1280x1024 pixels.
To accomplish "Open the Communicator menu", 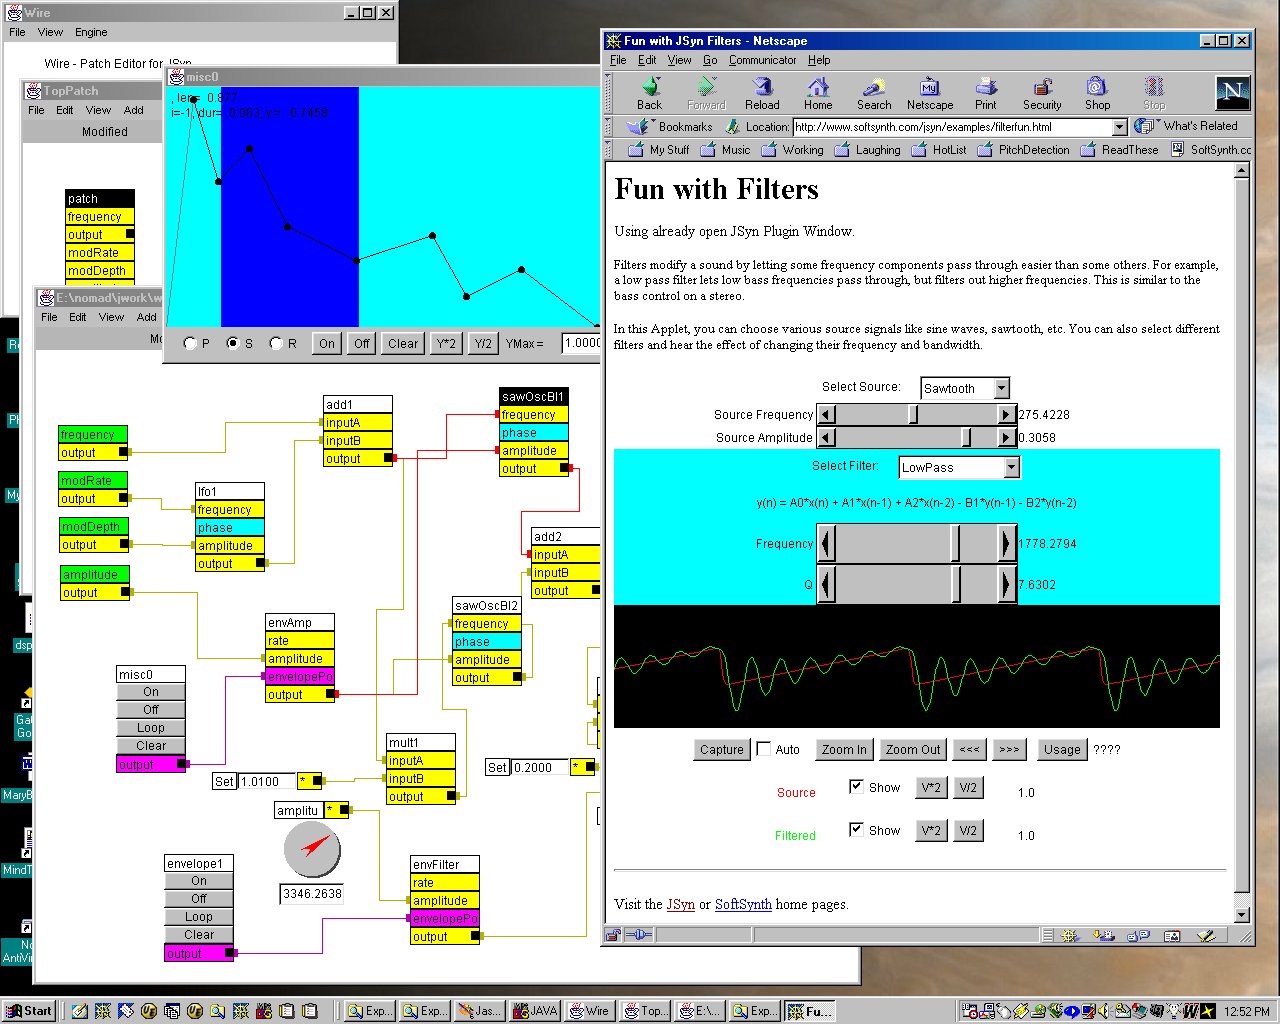I will coord(762,60).
